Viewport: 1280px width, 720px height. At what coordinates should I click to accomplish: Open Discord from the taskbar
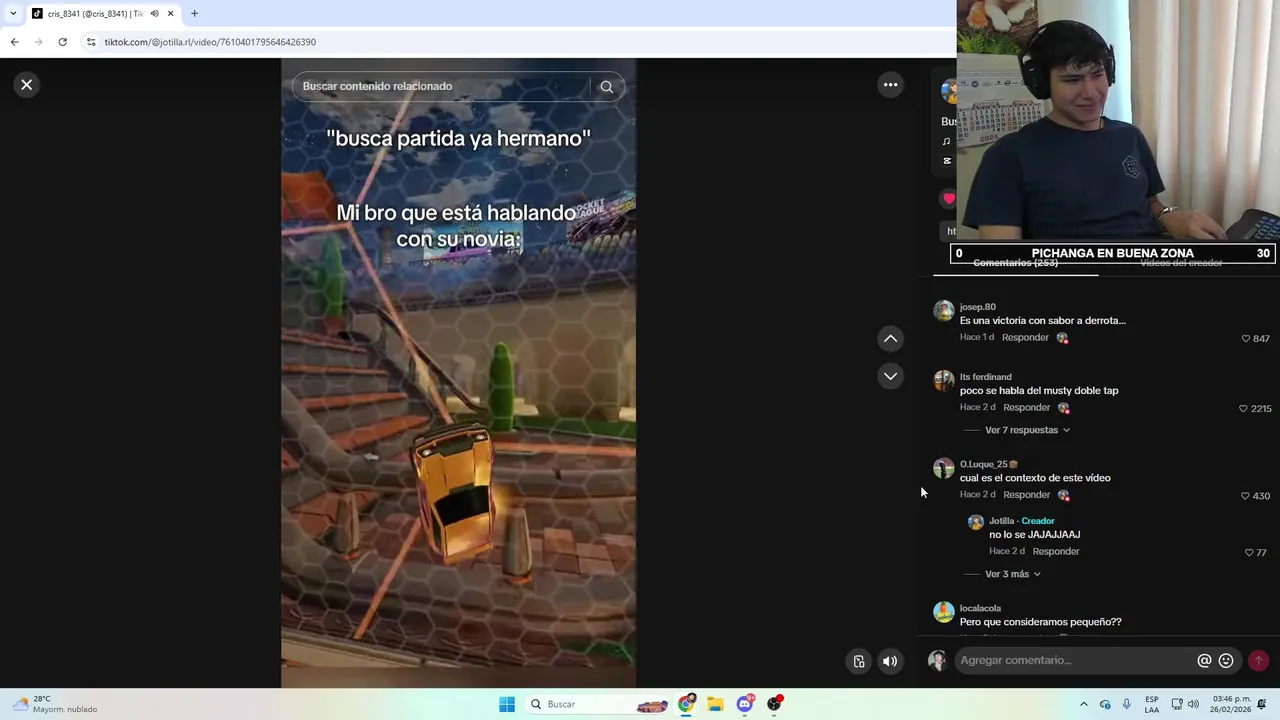point(745,704)
